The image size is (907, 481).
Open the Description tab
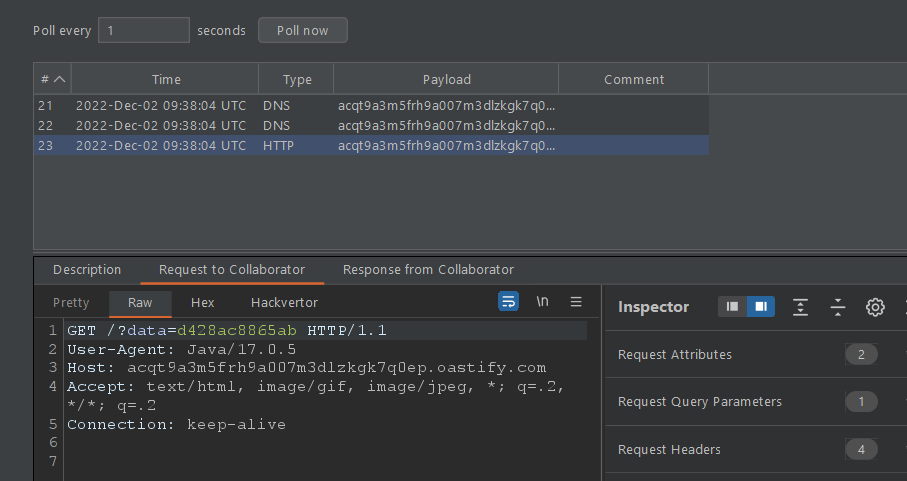[87, 270]
